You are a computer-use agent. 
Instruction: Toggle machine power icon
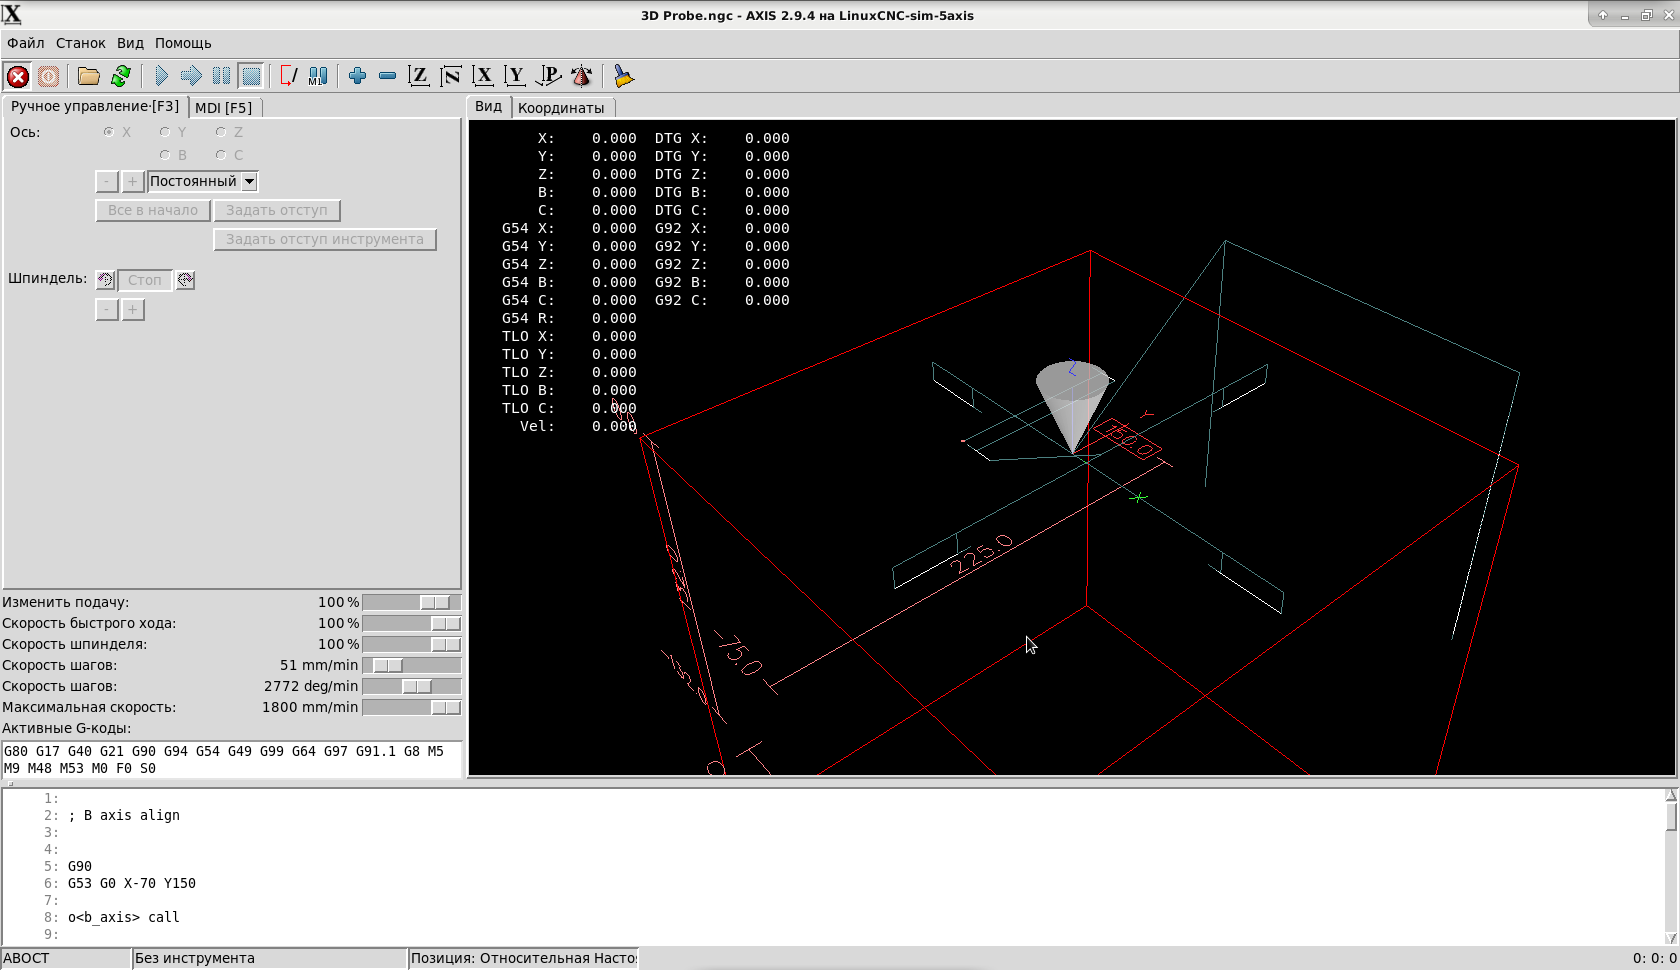[x=48, y=76]
